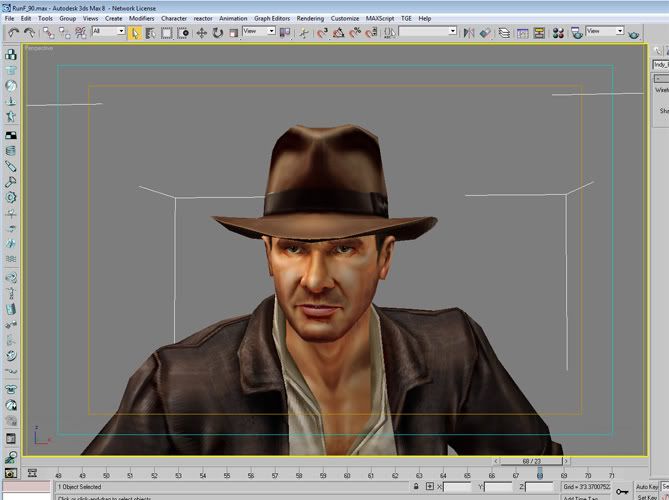Image resolution: width=669 pixels, height=500 pixels.
Task: Click the Y coordinate field
Action: [x=497, y=487]
